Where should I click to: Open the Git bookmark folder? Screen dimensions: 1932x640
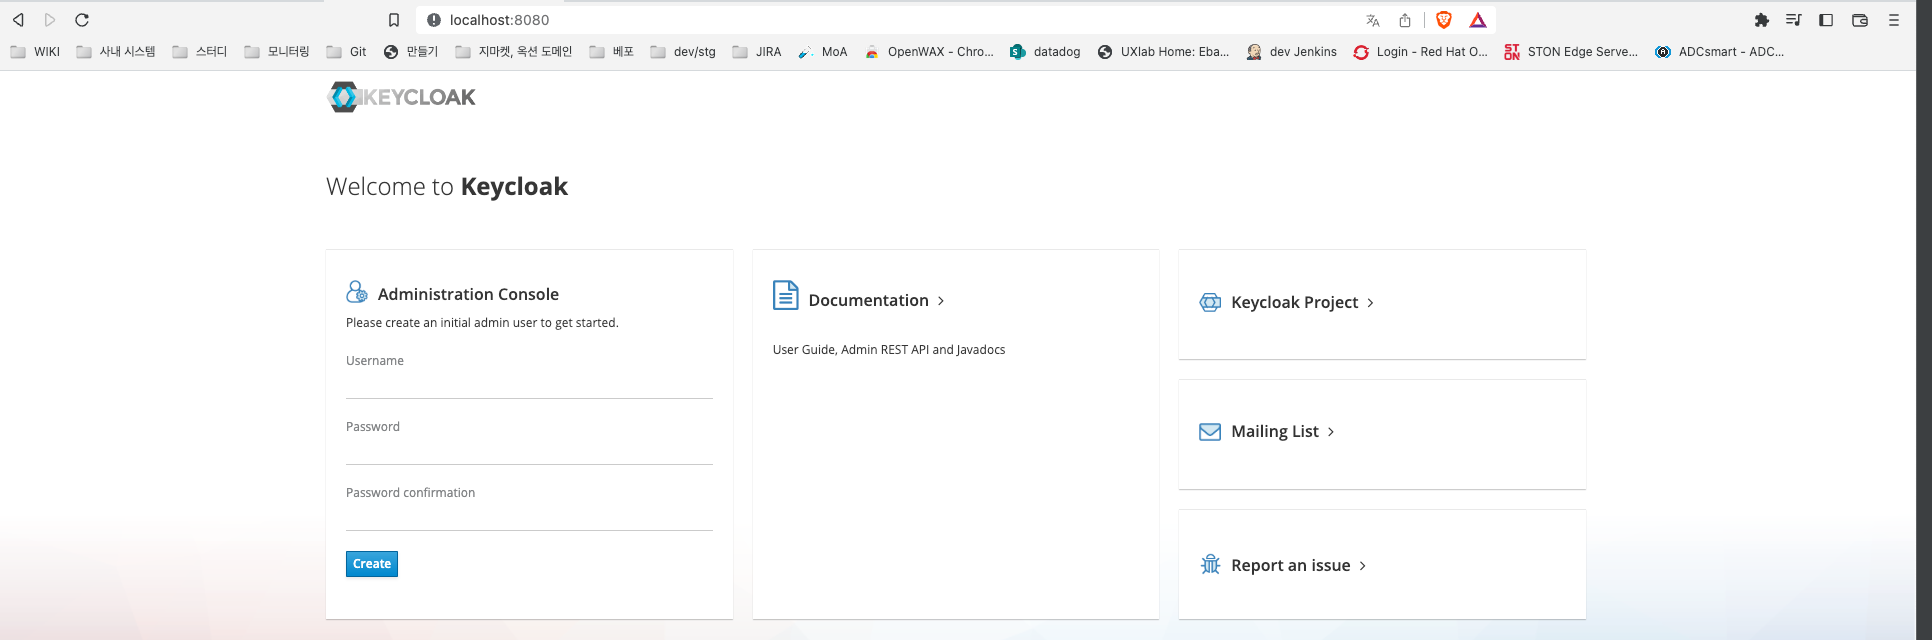[347, 52]
